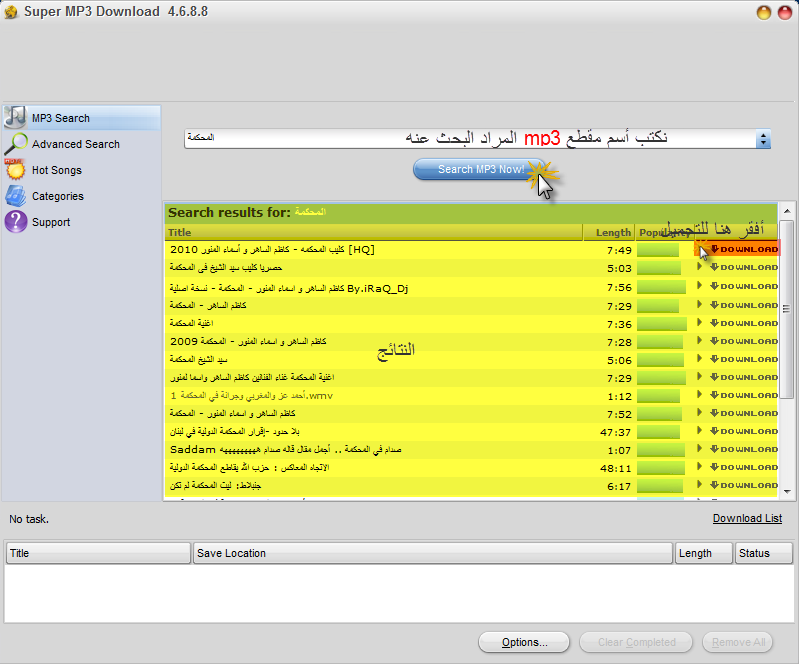799x664 pixels.
Task: Select the result row starting with 2009
Action: pos(471,341)
